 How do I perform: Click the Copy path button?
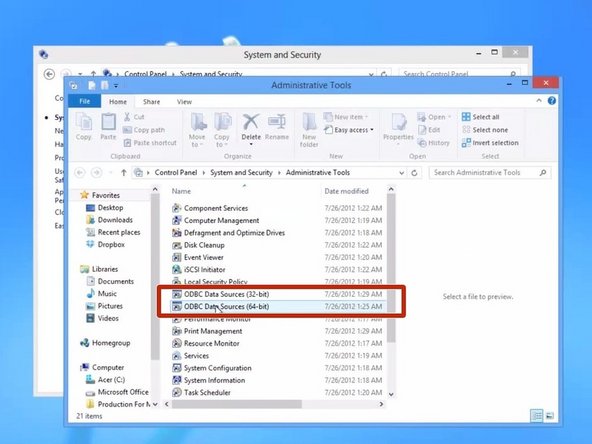(144, 130)
